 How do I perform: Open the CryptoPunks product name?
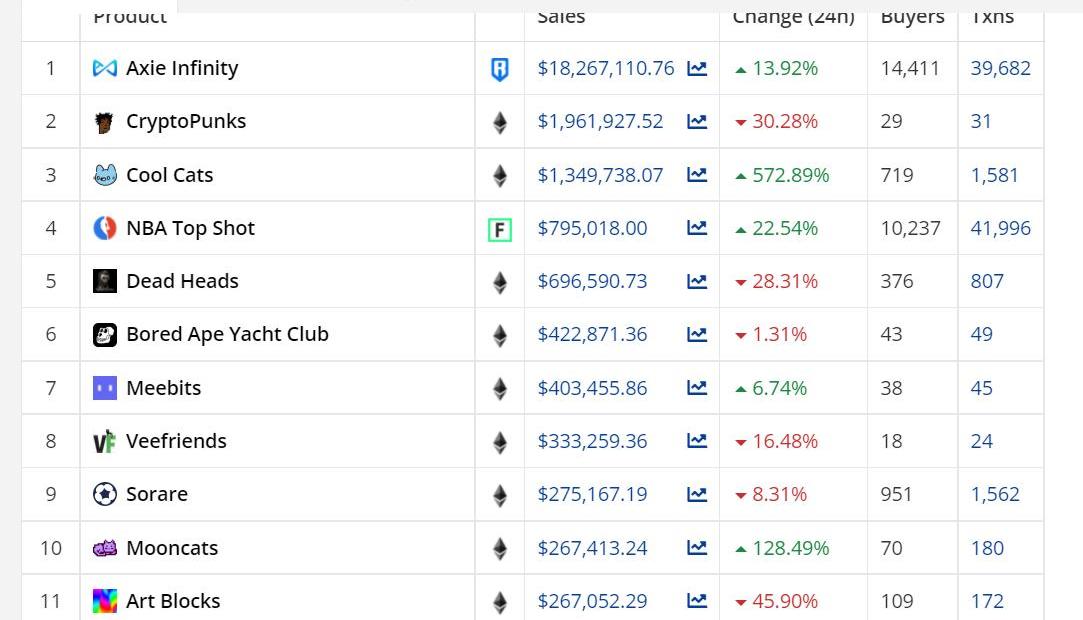coord(186,122)
